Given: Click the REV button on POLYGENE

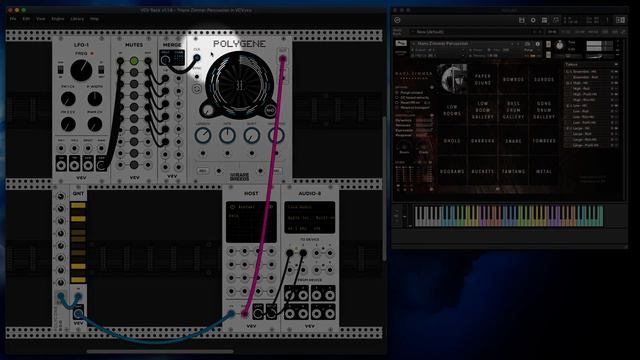Looking at the screenshot, I should (x=202, y=171).
